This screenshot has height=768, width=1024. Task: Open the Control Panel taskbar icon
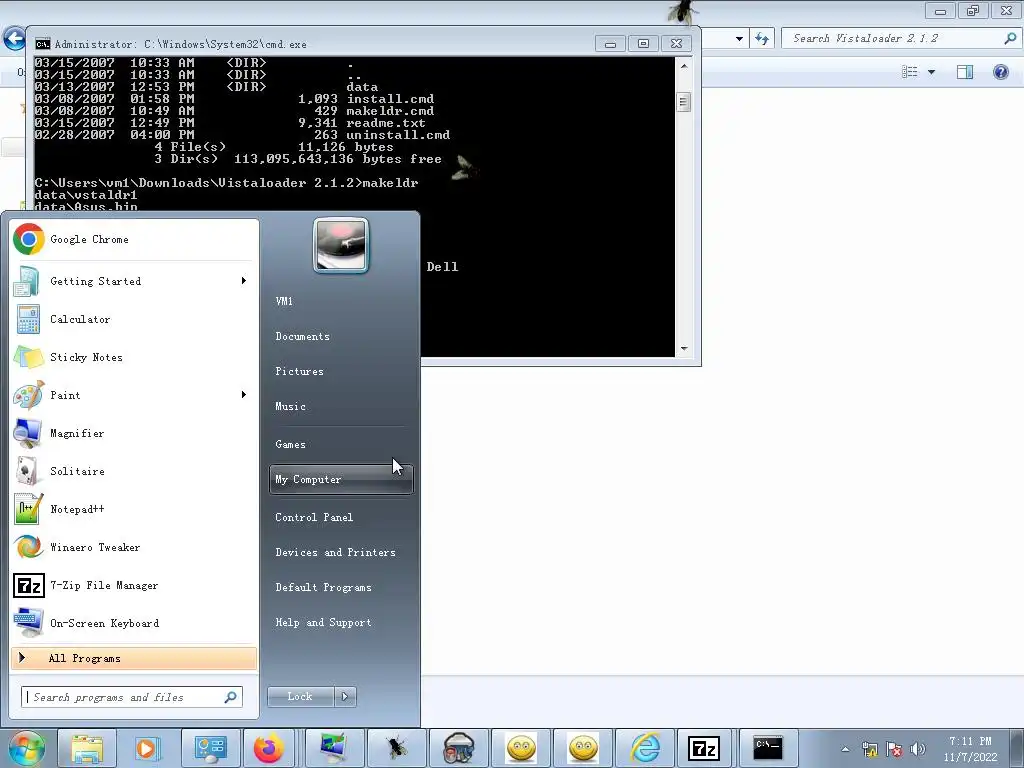[x=210, y=748]
